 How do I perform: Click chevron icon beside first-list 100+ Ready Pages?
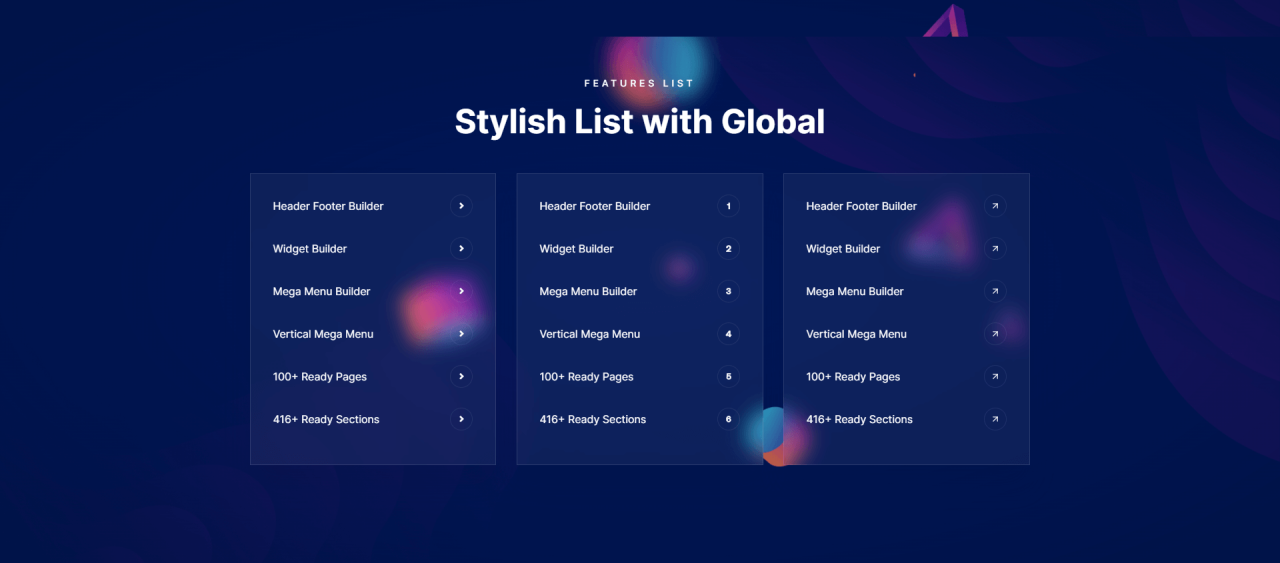[x=461, y=377]
